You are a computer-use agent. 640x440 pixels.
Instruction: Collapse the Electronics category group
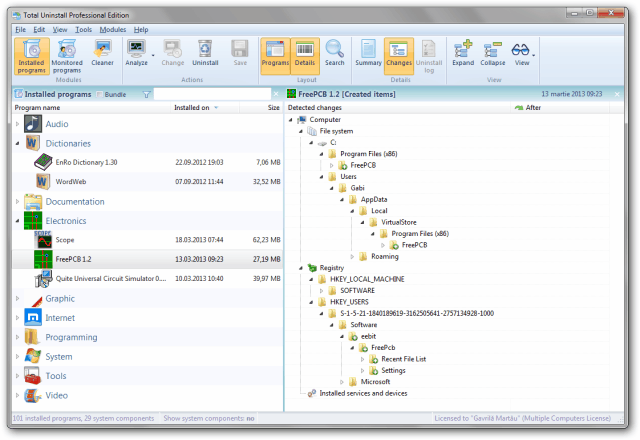pyautogui.click(x=17, y=221)
